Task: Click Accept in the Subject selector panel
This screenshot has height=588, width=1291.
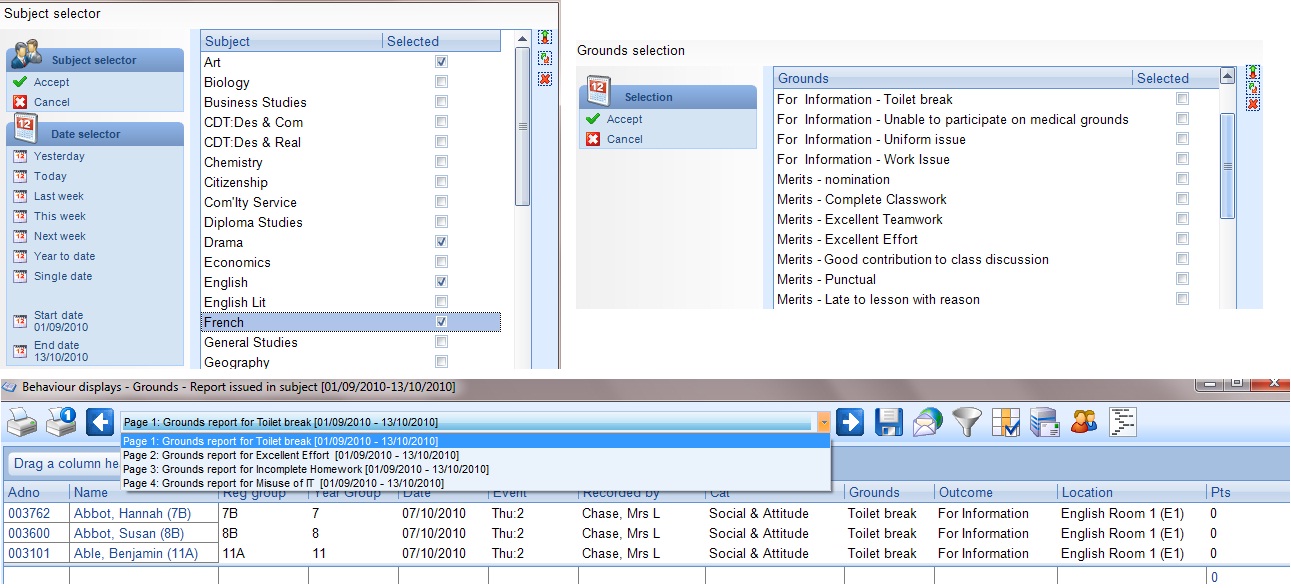Action: [52, 82]
